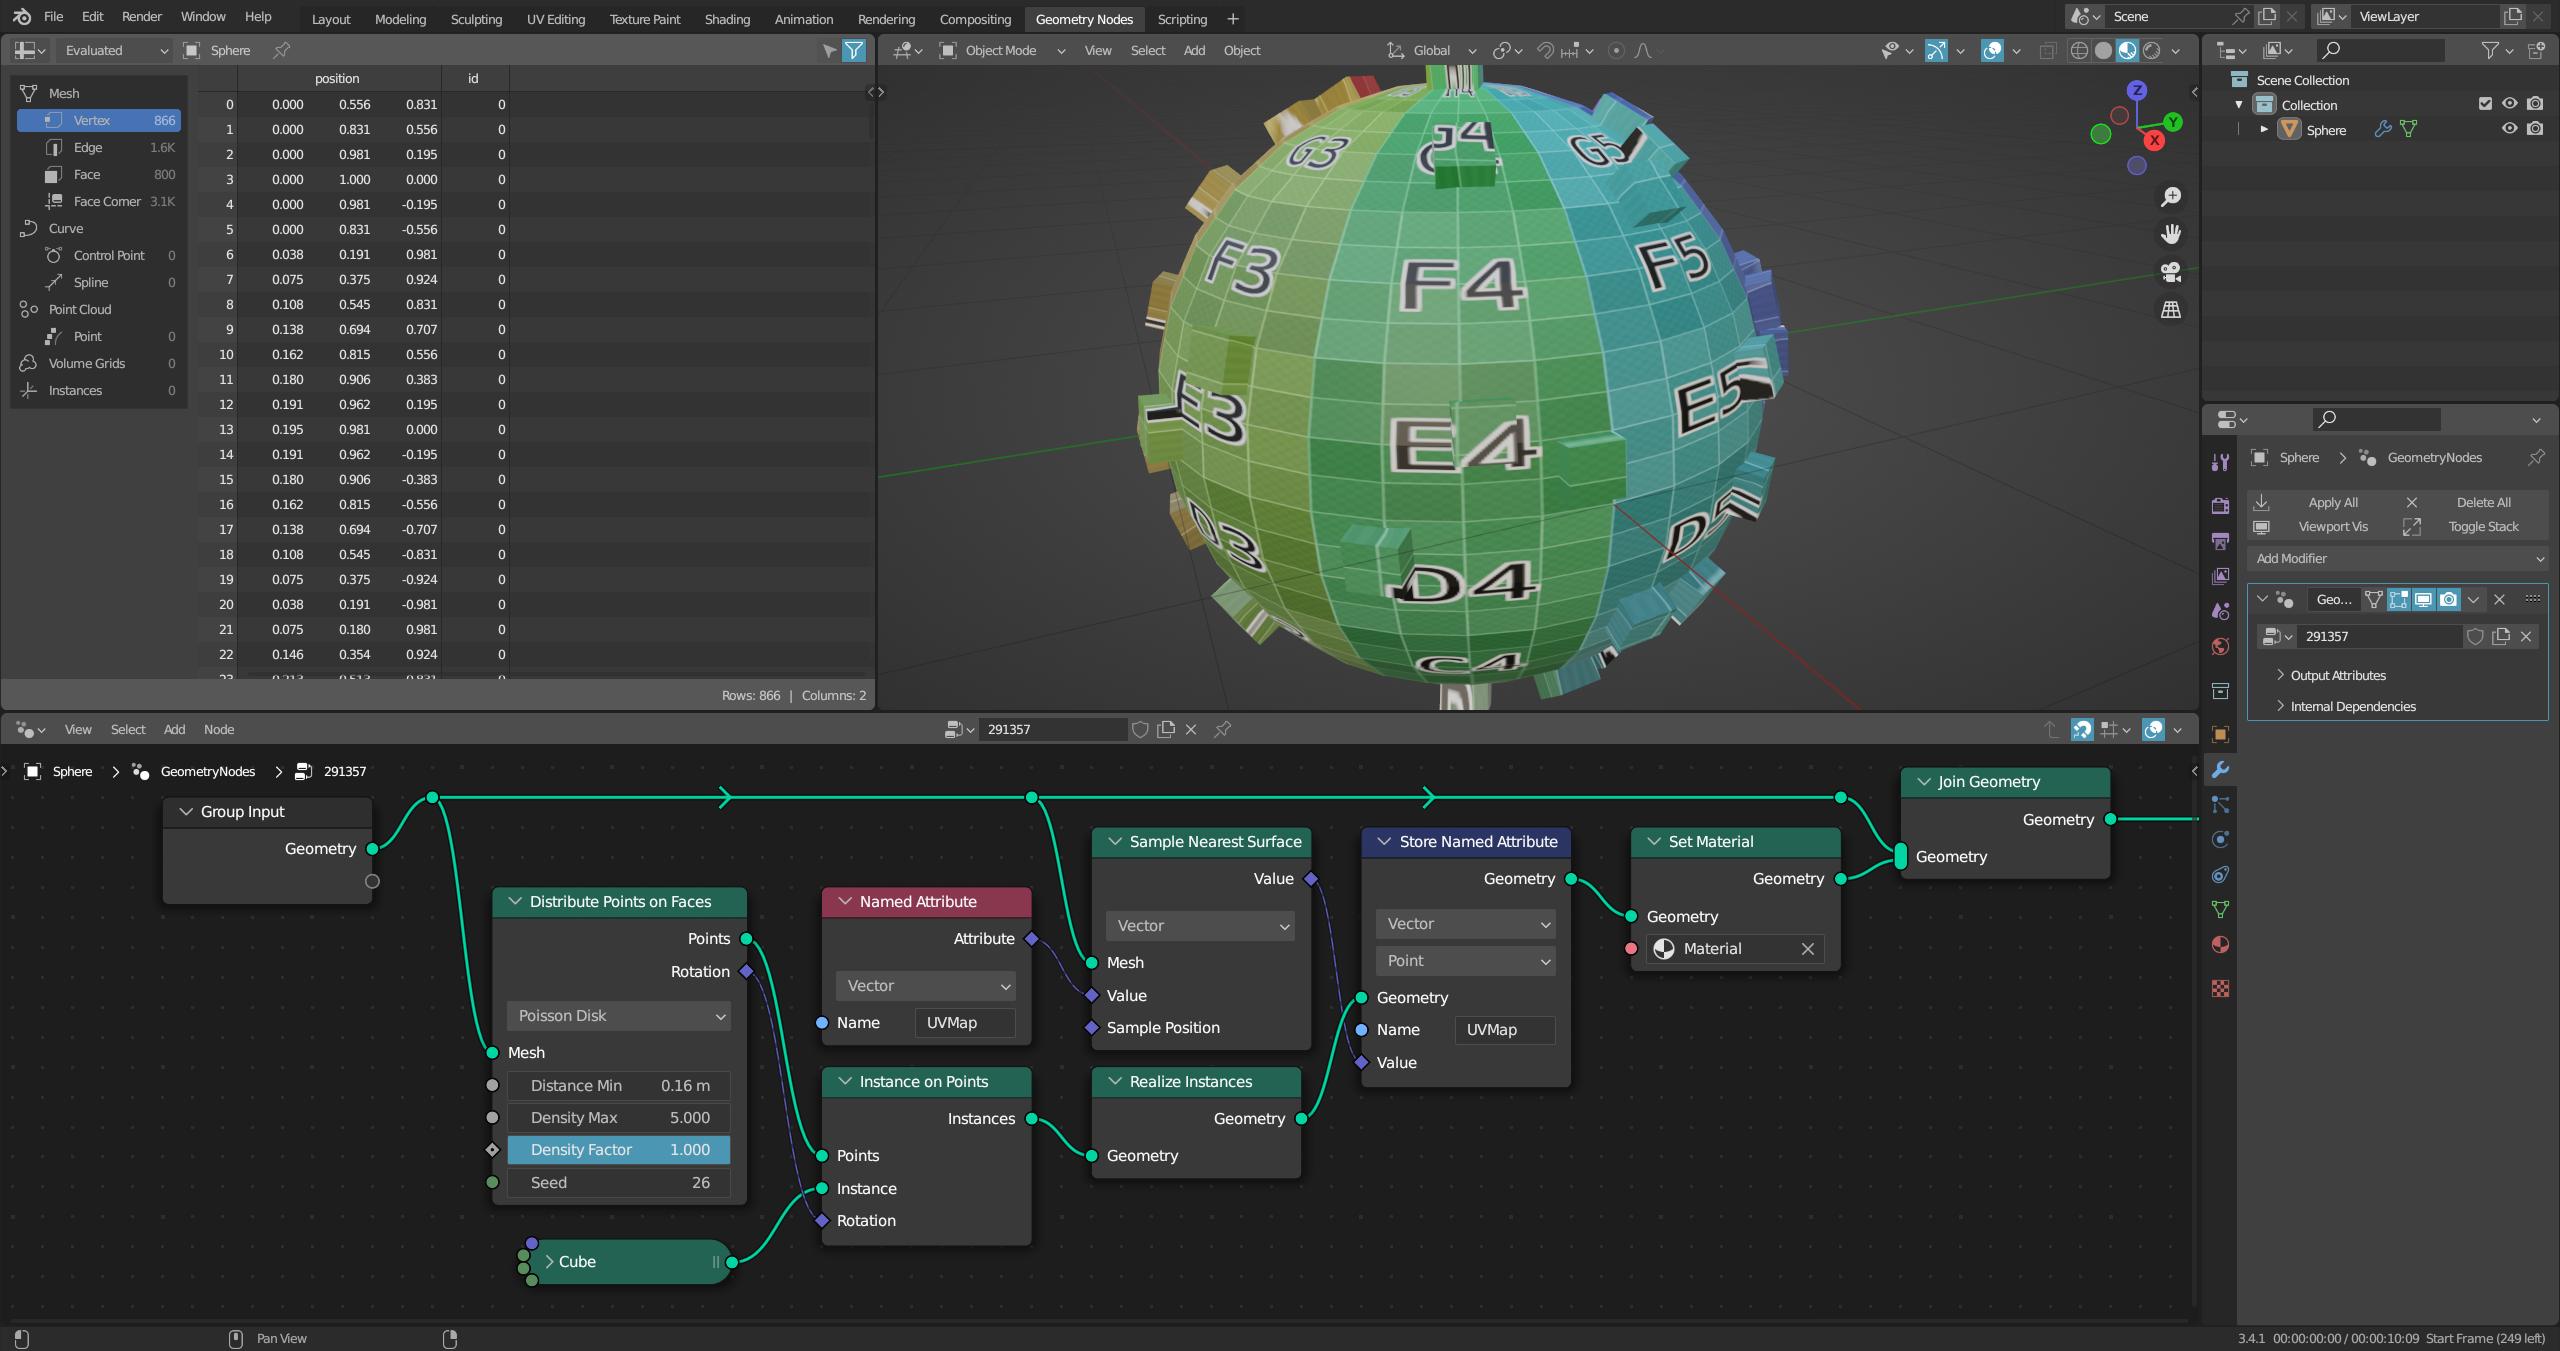The image size is (2560, 1351).
Task: Open the Render properties tab
Action: [x=2220, y=506]
